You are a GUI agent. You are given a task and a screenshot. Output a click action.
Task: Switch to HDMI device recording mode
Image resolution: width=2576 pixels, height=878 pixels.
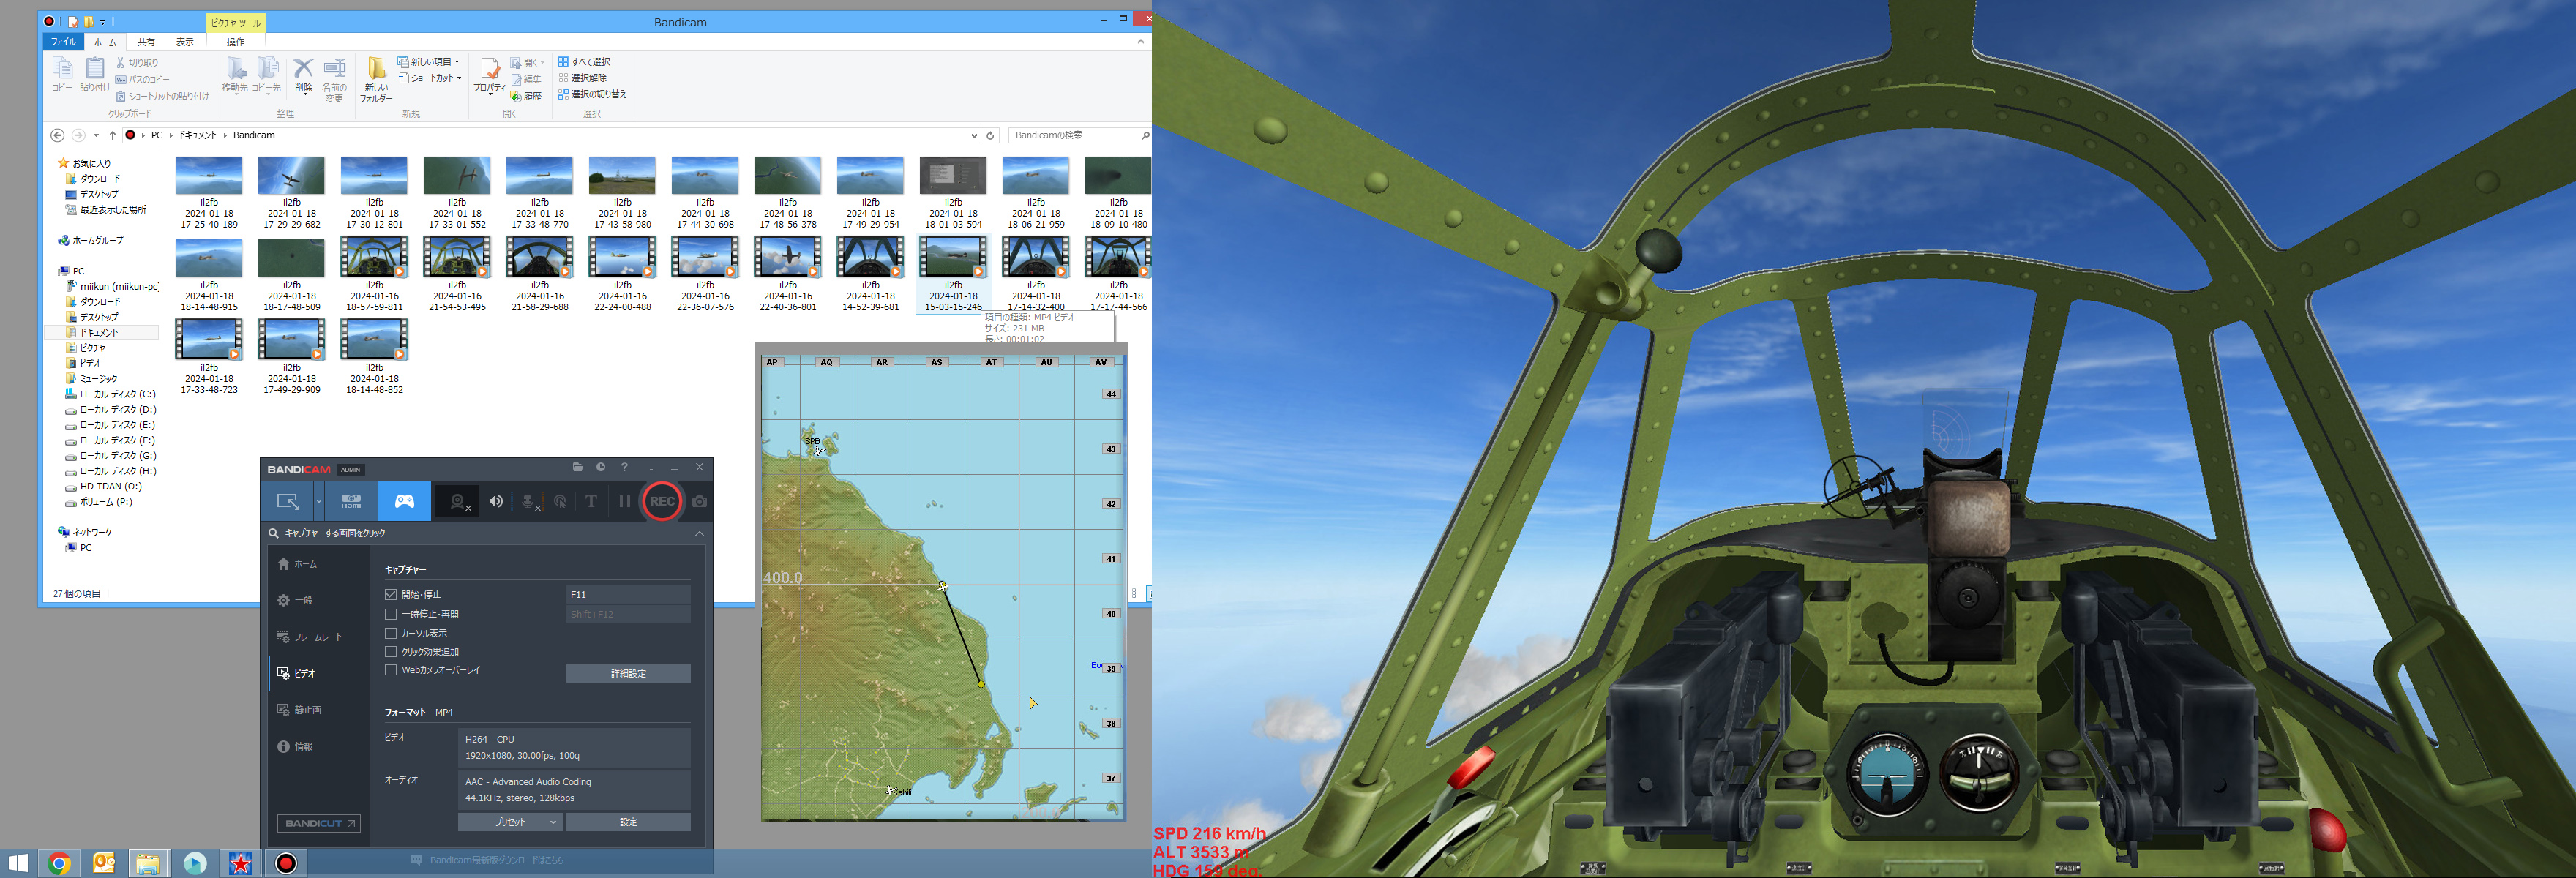click(351, 501)
